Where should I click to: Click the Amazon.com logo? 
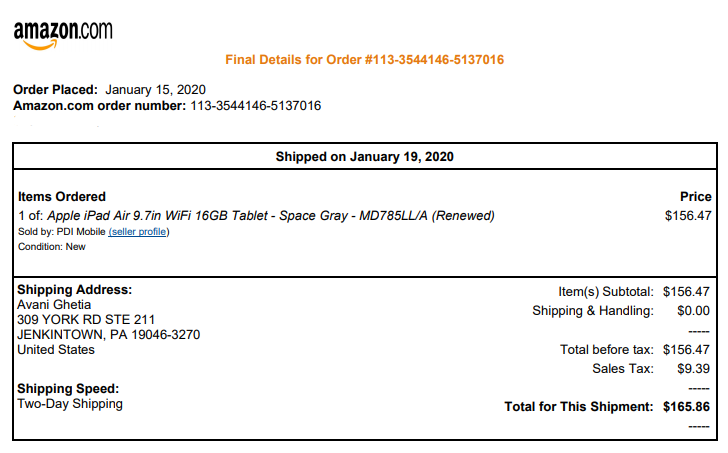tap(62, 34)
